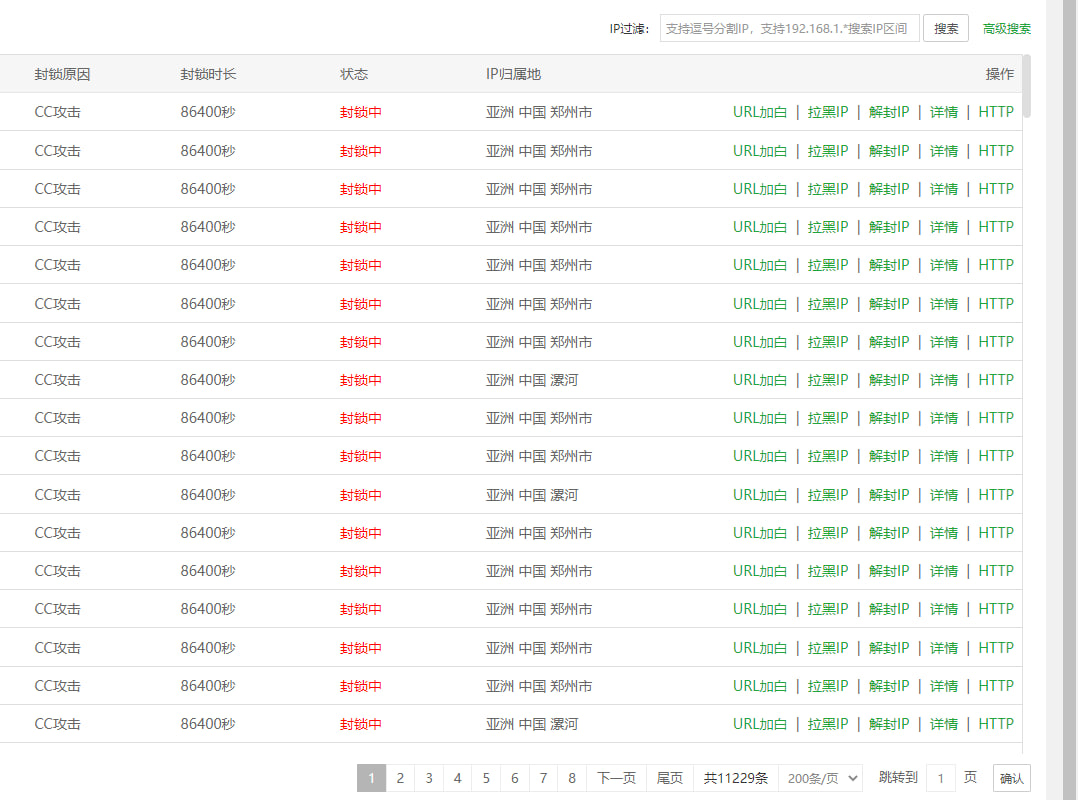Click the 下一页 next page button
The height and width of the screenshot is (800, 1078).
pos(616,778)
